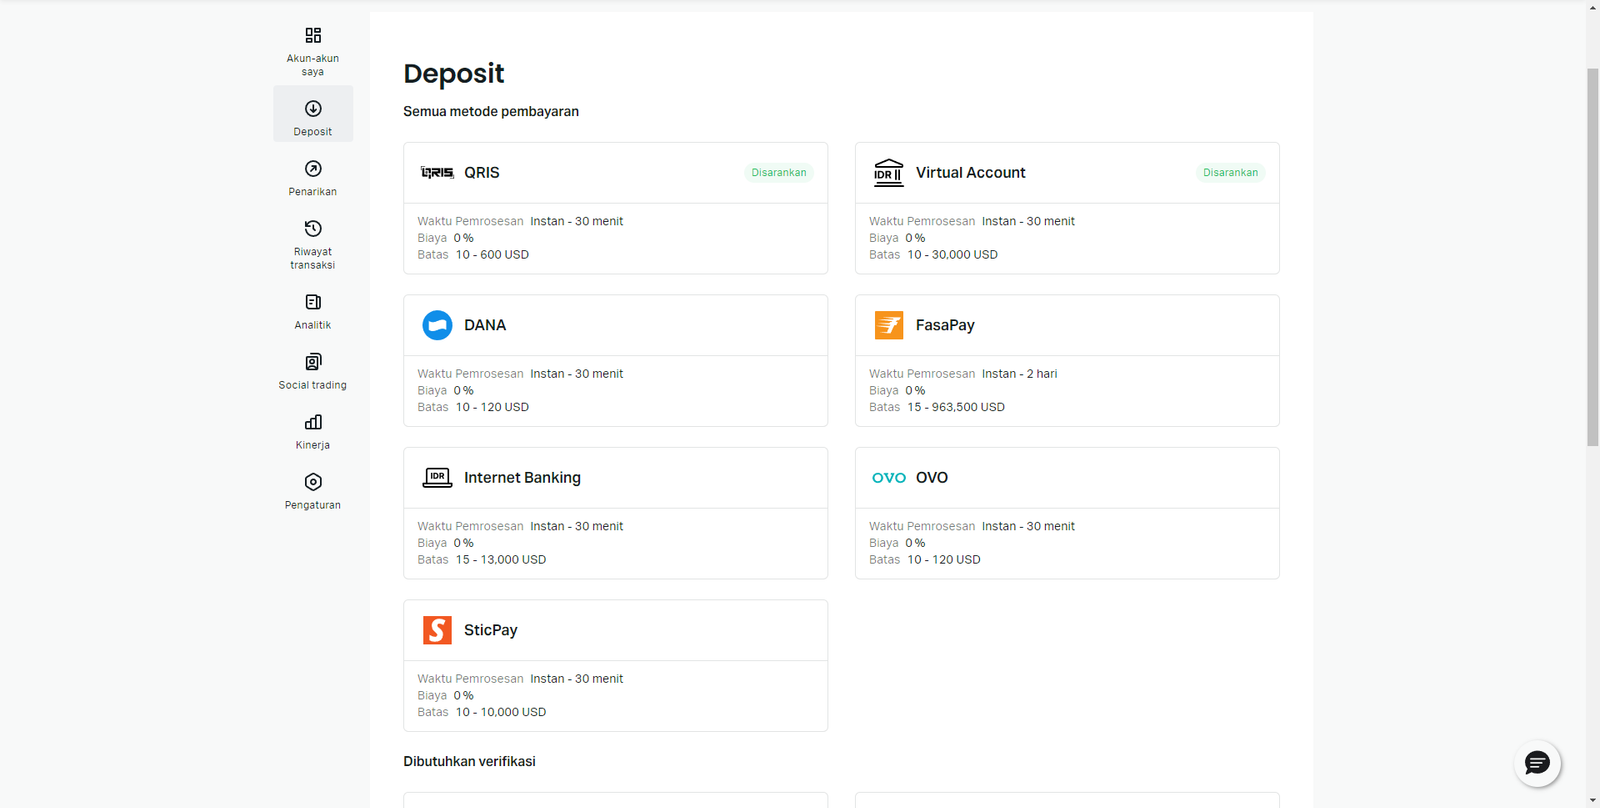Choose QRIS payment method title
The width and height of the screenshot is (1600, 808).
point(482,173)
